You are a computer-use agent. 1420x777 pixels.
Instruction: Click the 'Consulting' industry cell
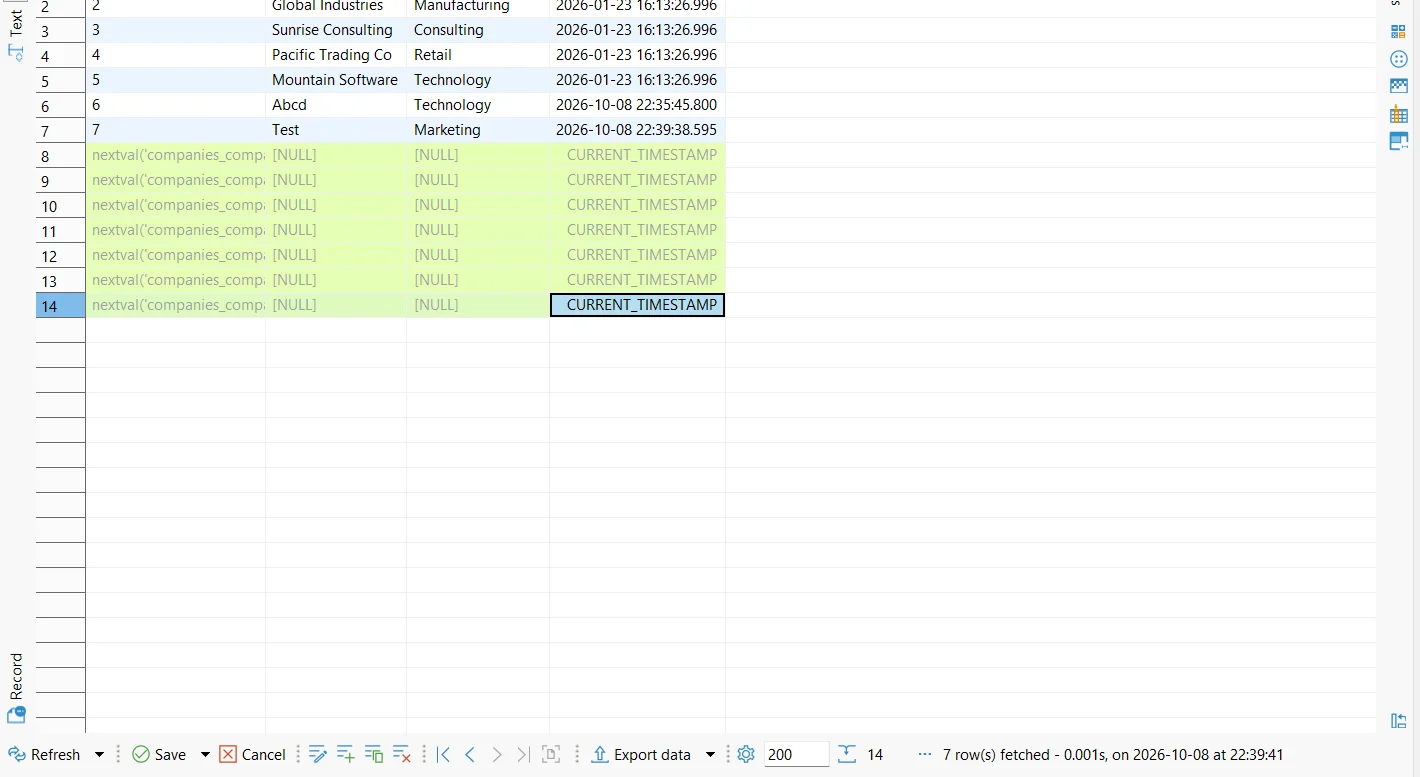478,30
